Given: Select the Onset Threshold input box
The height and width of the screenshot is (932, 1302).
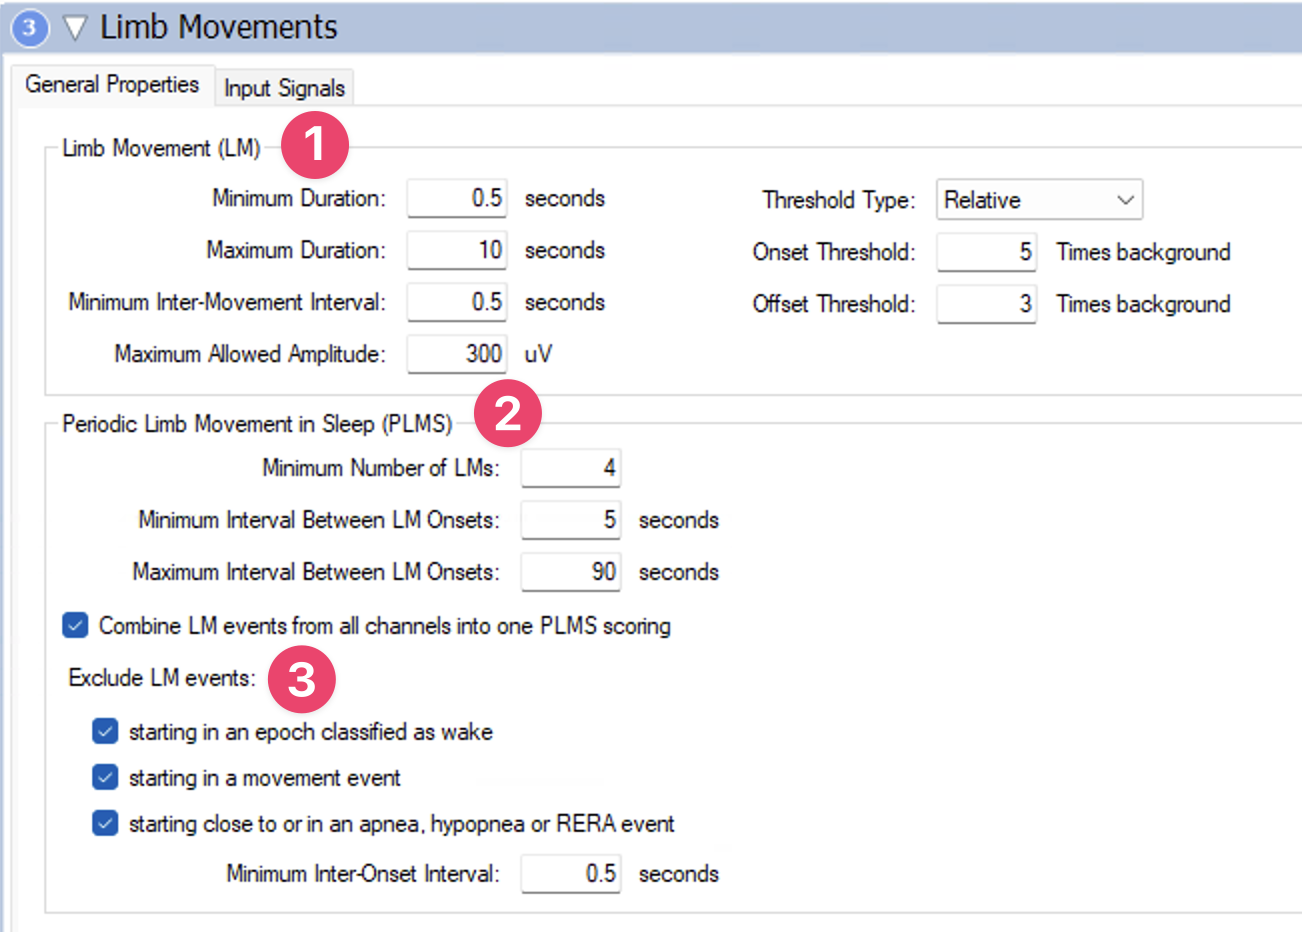Looking at the screenshot, I should 986,252.
